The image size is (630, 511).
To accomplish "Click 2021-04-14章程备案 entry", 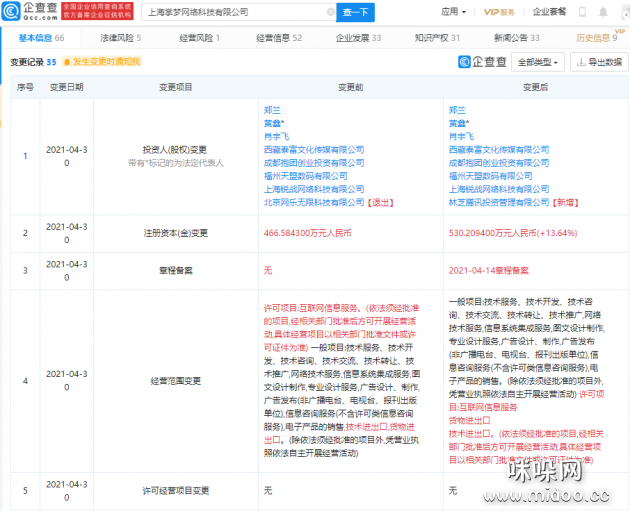I will 489,271.
